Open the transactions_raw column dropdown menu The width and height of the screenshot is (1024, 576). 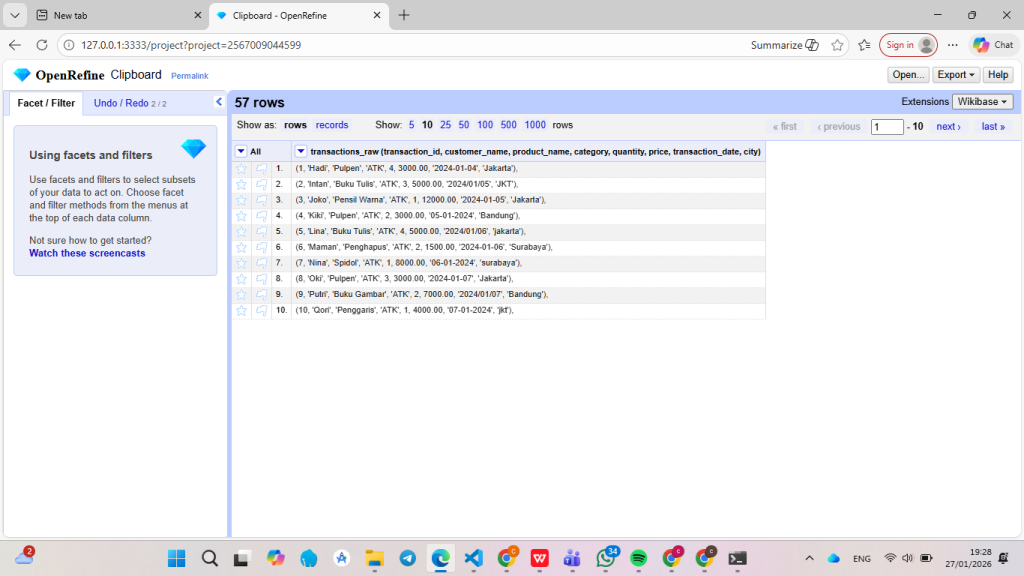(301, 152)
